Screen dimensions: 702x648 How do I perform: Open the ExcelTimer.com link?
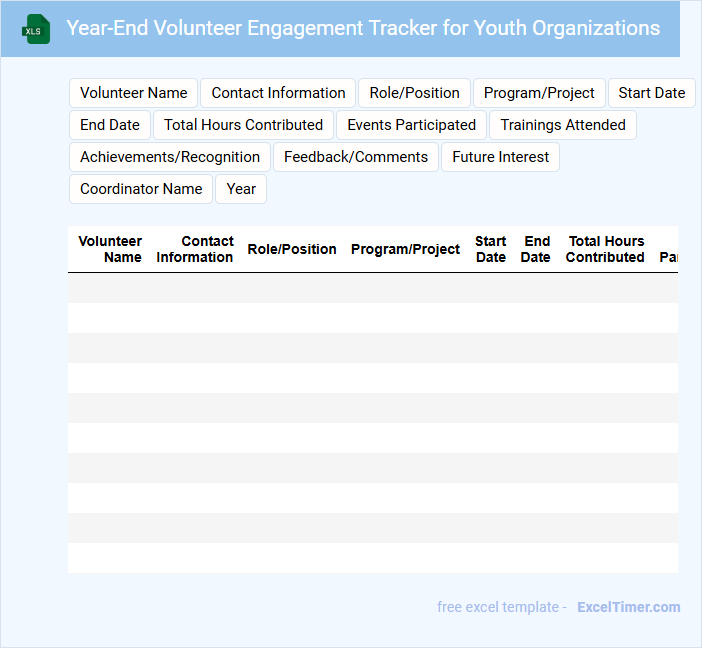tap(628, 607)
